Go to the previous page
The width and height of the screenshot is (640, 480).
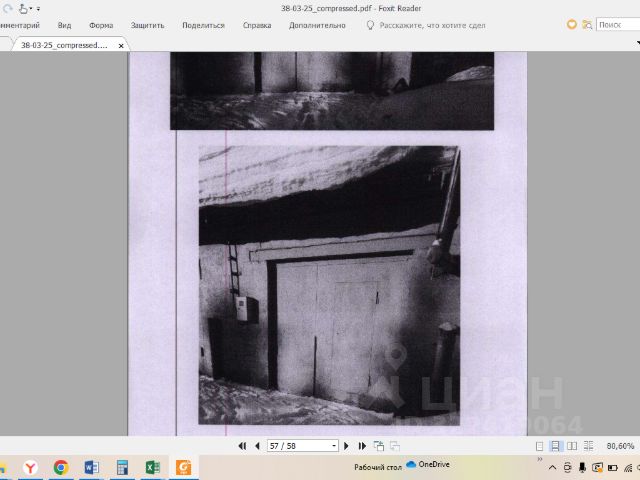pos(257,446)
